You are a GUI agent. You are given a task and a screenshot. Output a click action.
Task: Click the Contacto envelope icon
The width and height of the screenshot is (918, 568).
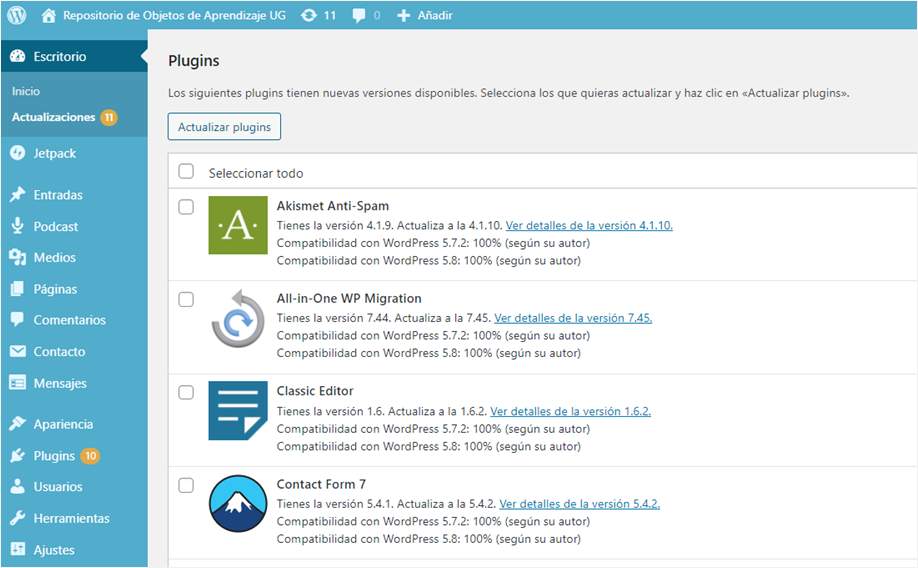click(x=18, y=351)
